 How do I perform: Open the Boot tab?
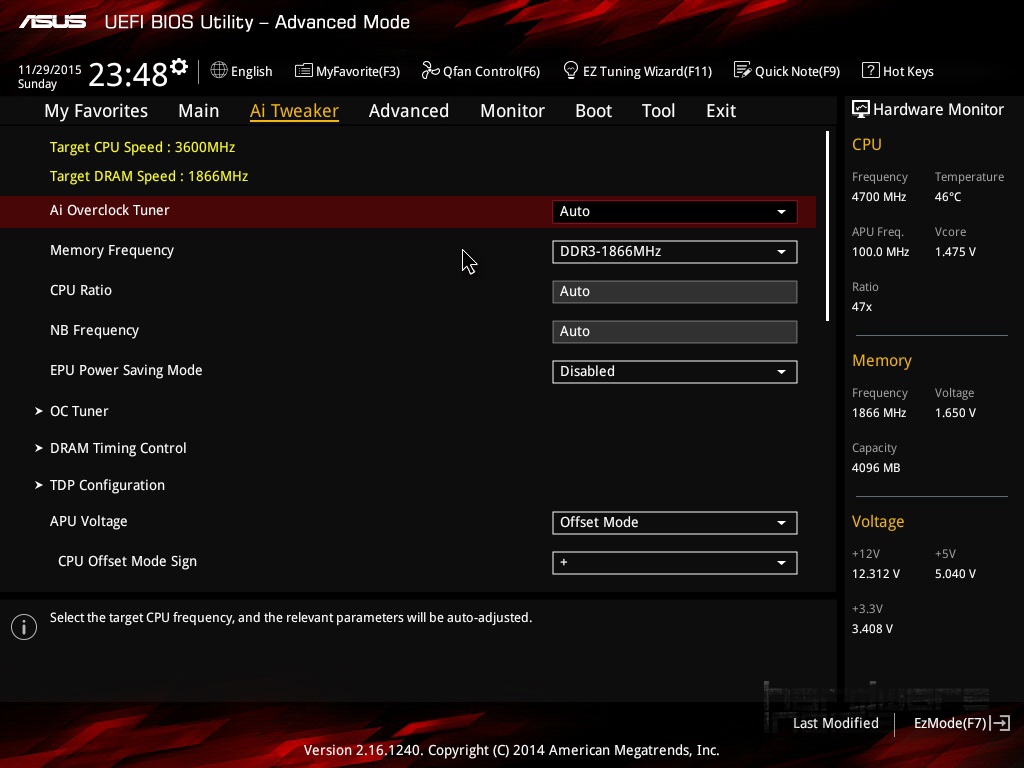point(594,111)
